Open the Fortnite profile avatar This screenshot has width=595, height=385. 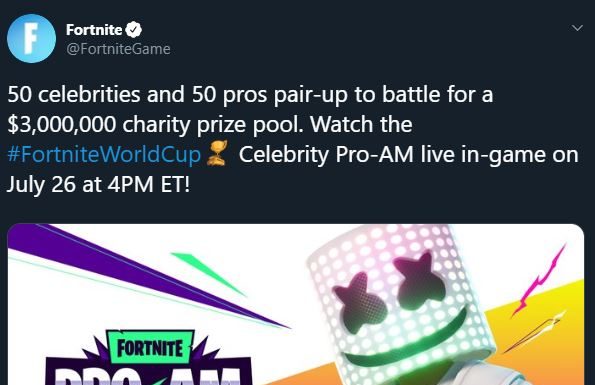click(31, 38)
